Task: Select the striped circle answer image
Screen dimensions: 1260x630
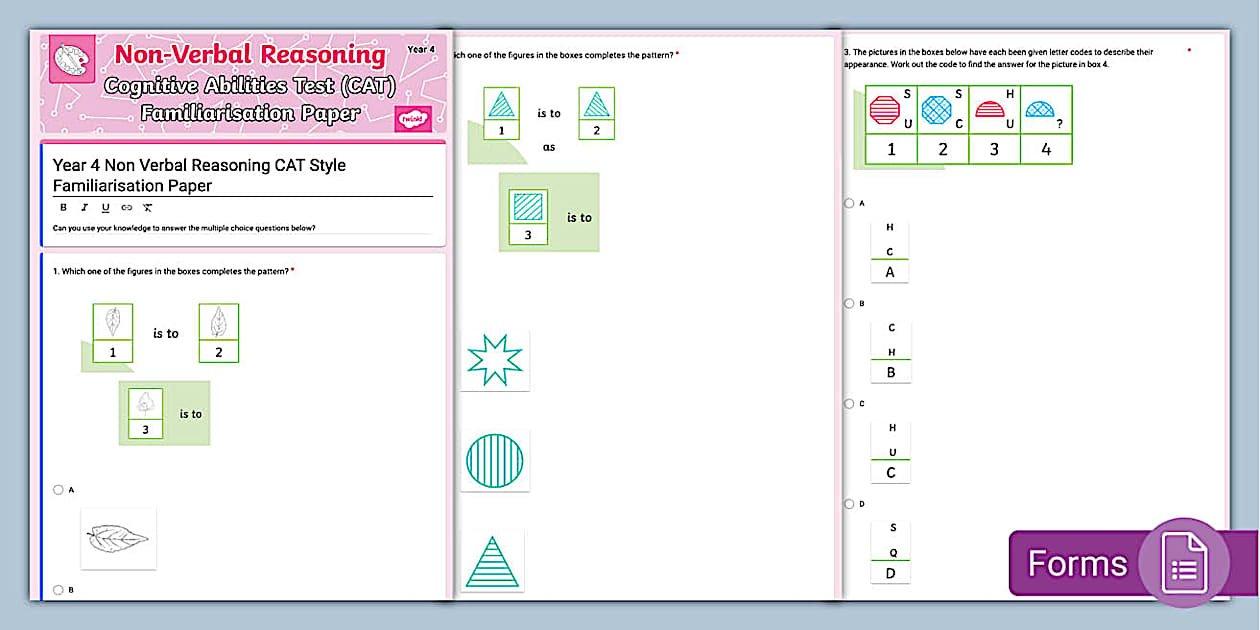Action: click(x=495, y=461)
